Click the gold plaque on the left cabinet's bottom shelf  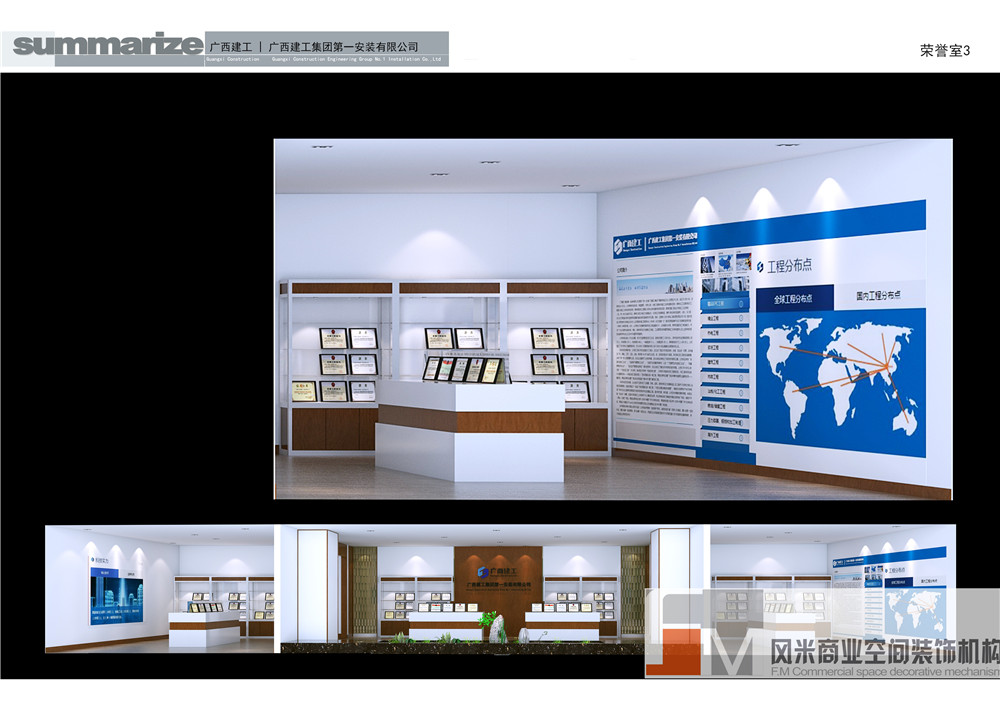point(304,391)
